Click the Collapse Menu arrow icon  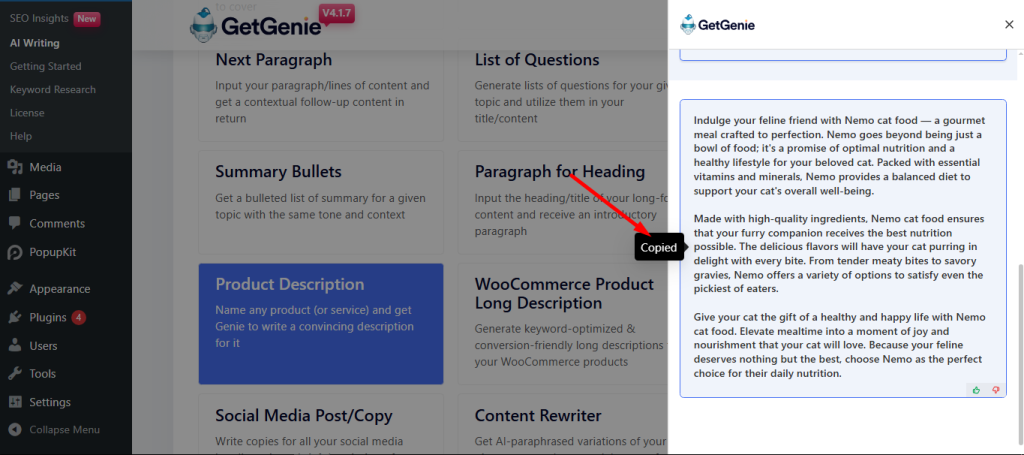tap(15, 430)
